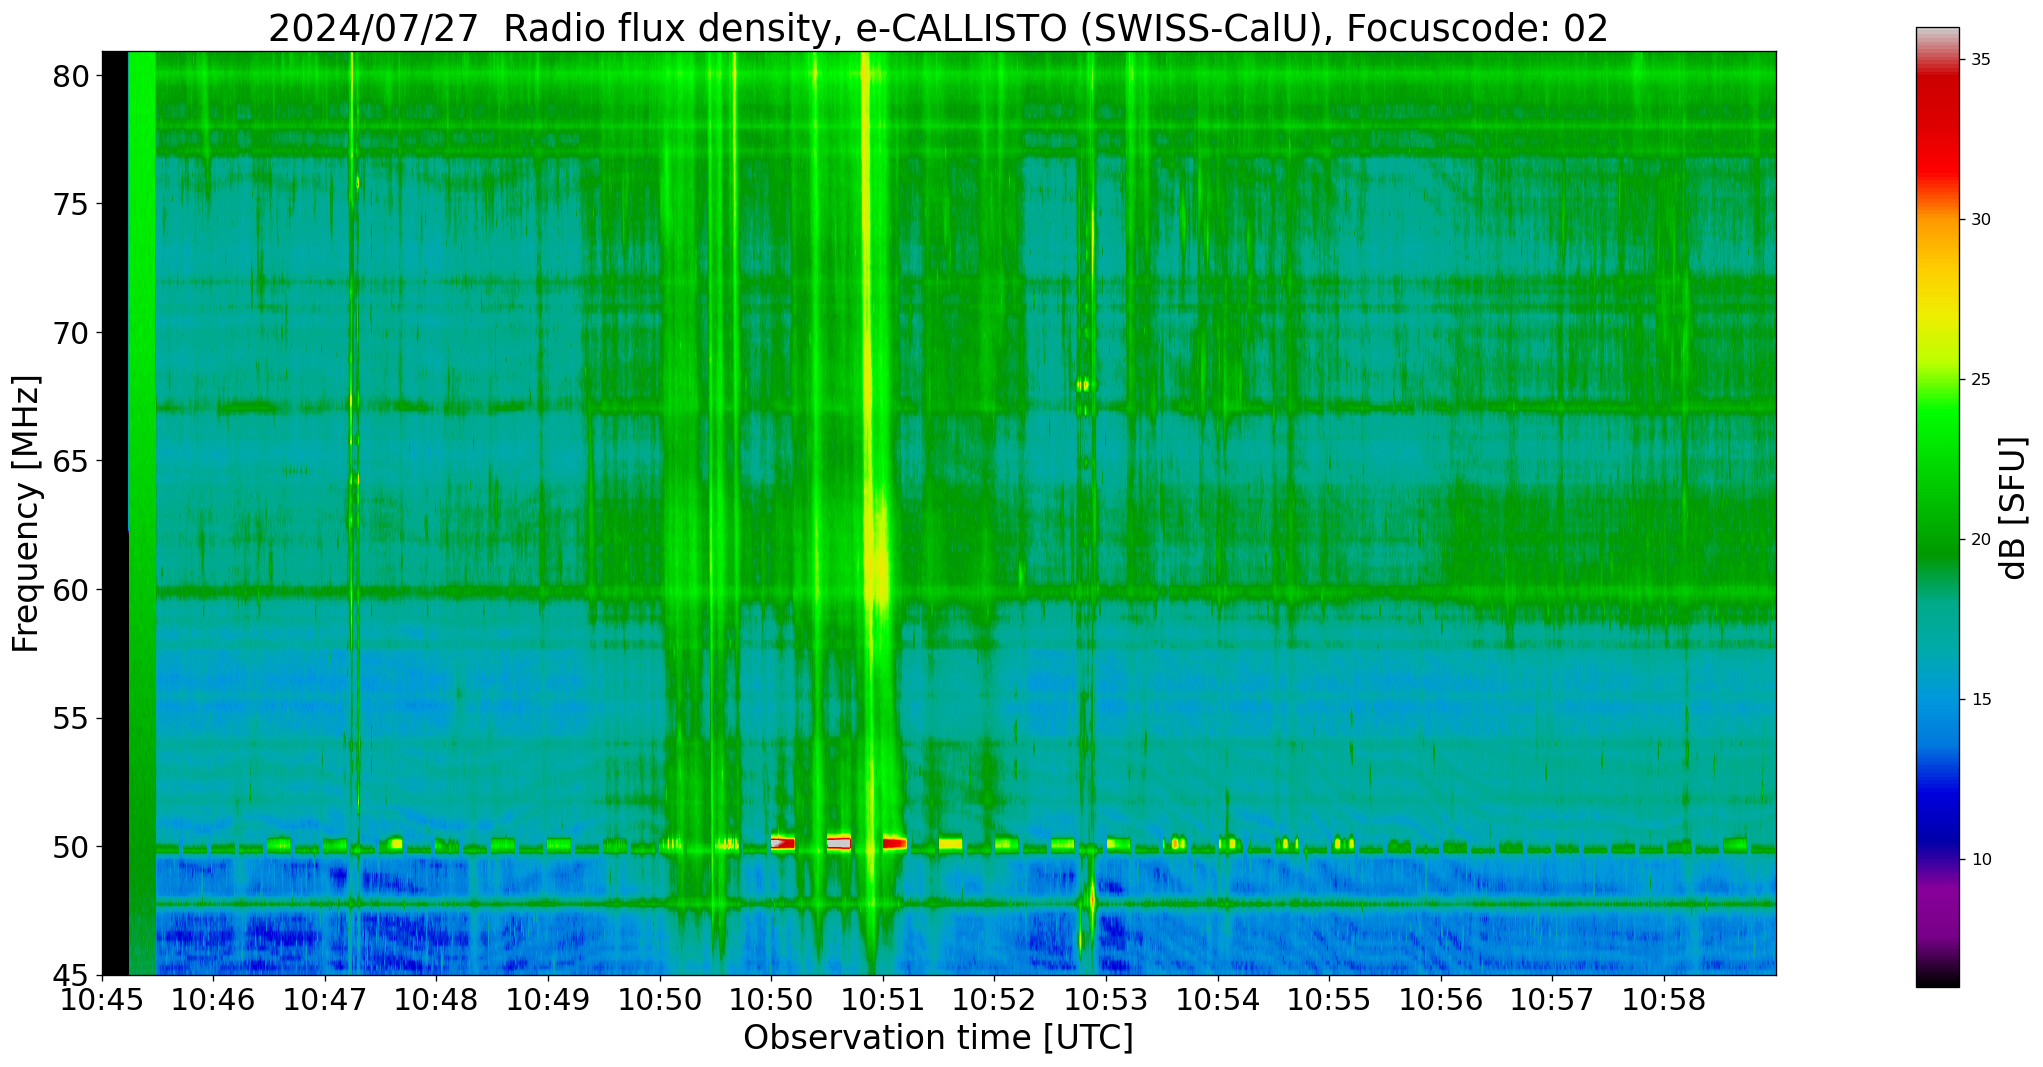This screenshot has height=1067, width=2043.
Task: Click the colorbar tick label 35
Action: coord(1981,60)
